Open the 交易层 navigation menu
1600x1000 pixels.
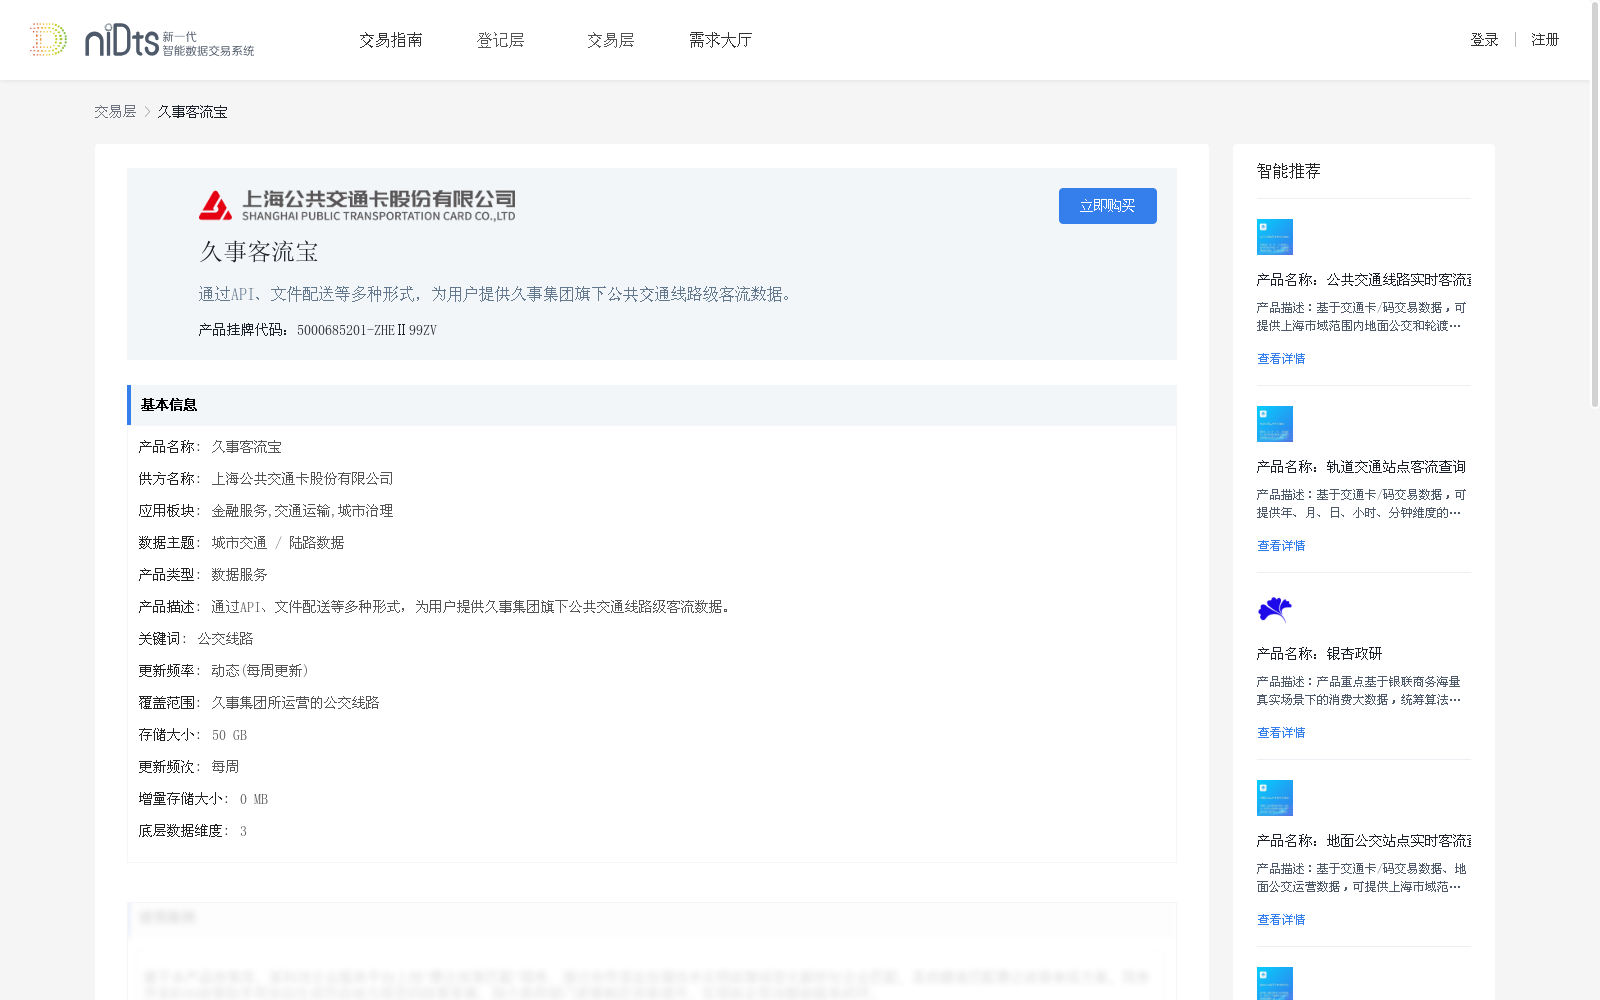point(611,40)
